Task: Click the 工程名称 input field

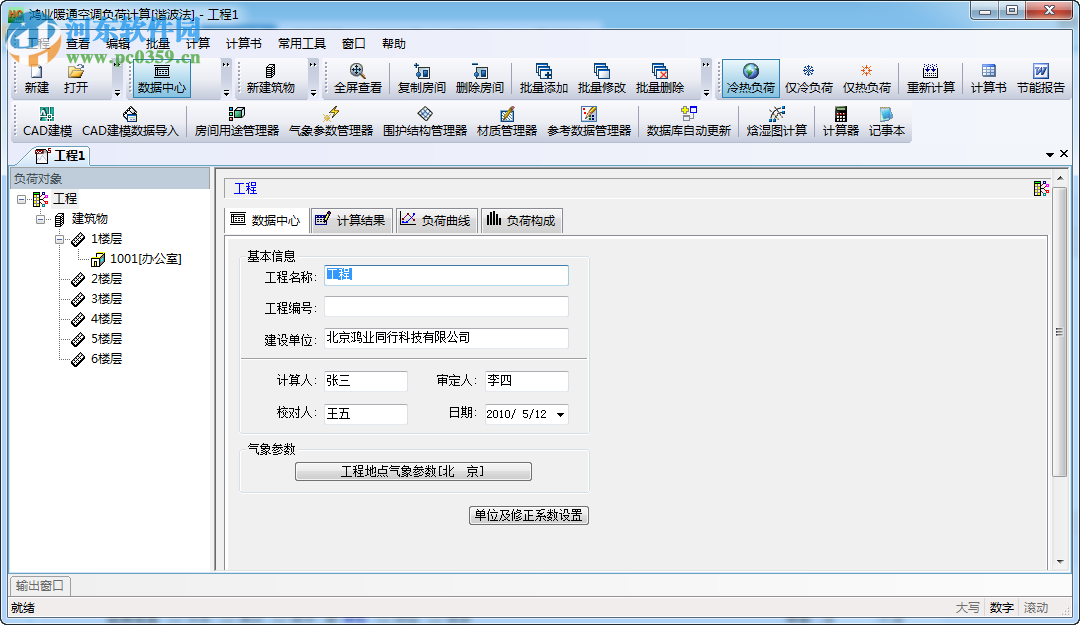Action: click(446, 276)
